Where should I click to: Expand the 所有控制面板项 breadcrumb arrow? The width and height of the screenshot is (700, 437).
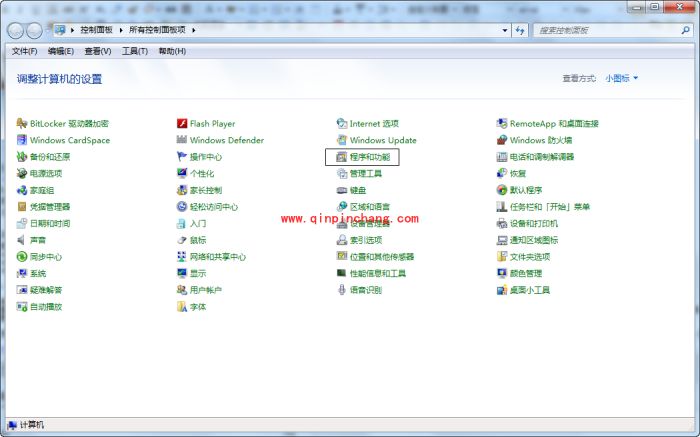[194, 30]
